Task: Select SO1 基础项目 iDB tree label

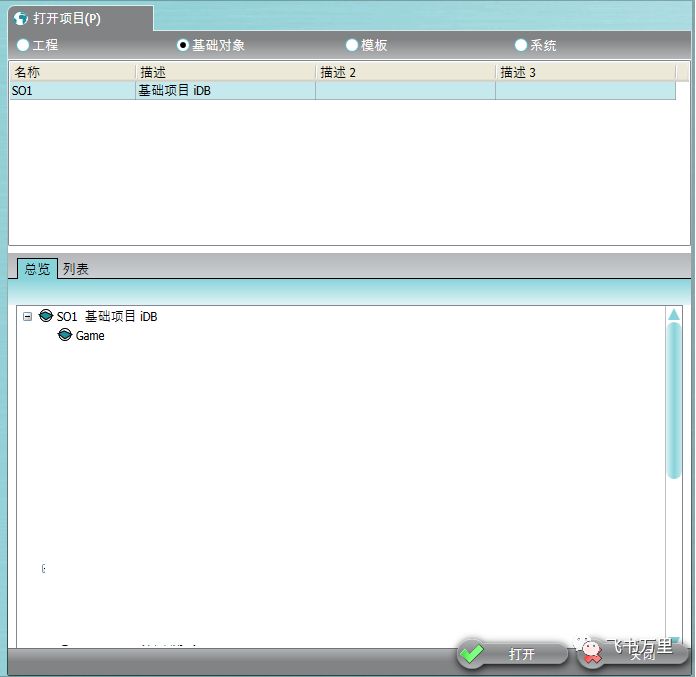Action: tap(107, 317)
